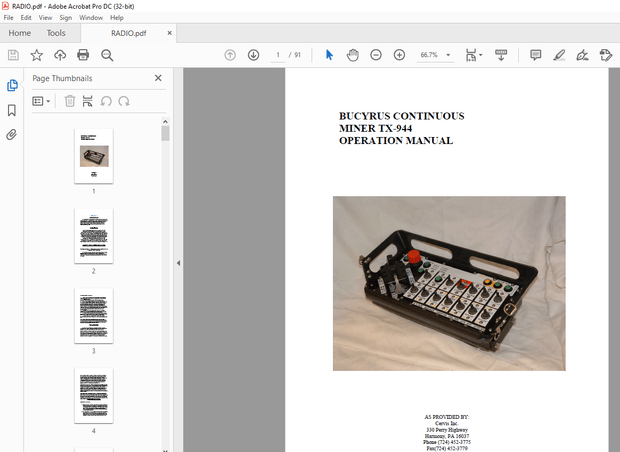Click the scrolling mode keyboard icon
The height and width of the screenshot is (452, 620).
click(x=501, y=55)
